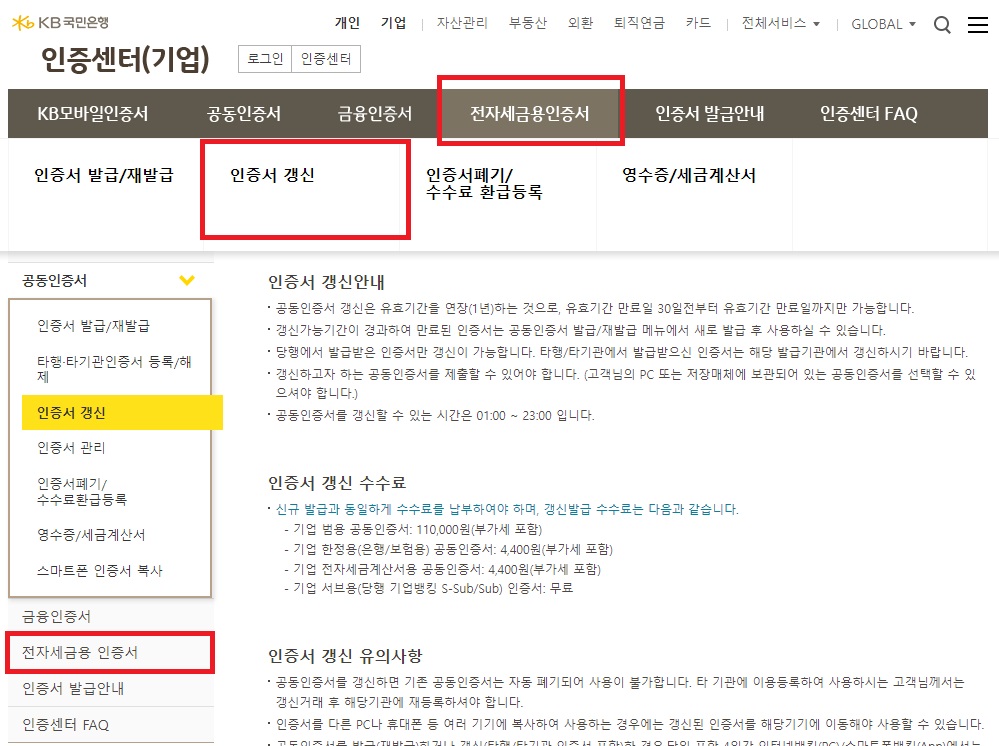999x746 pixels.
Task: Expand the 전체서비스 dropdown
Action: click(780, 24)
